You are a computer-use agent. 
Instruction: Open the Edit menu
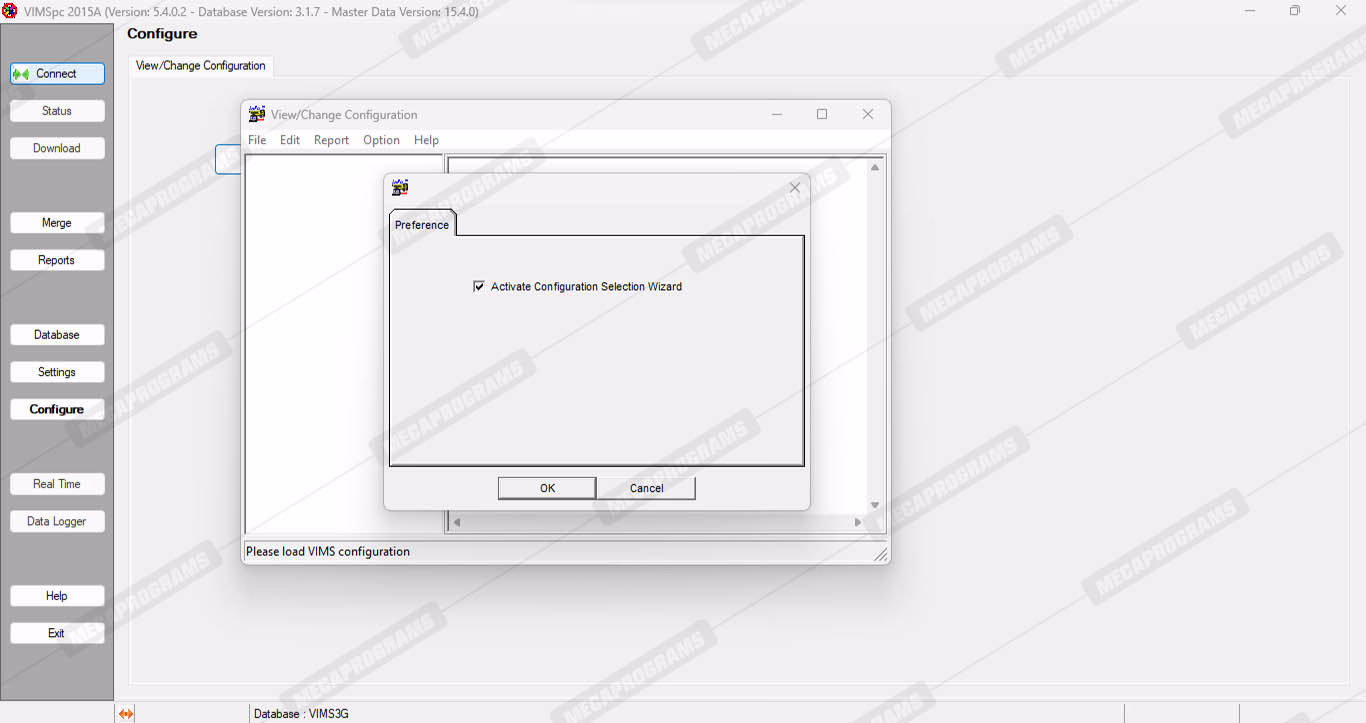pos(290,140)
